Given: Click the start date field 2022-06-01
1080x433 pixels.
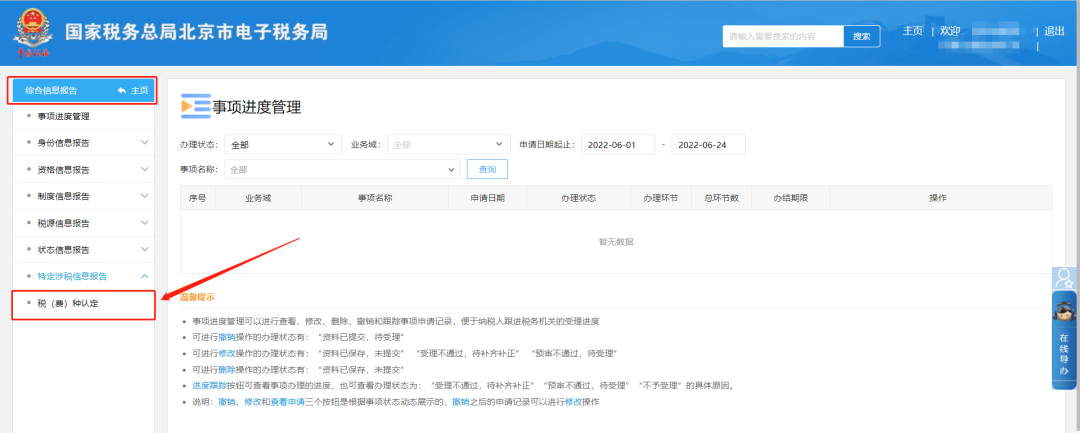Looking at the screenshot, I should pos(617,144).
